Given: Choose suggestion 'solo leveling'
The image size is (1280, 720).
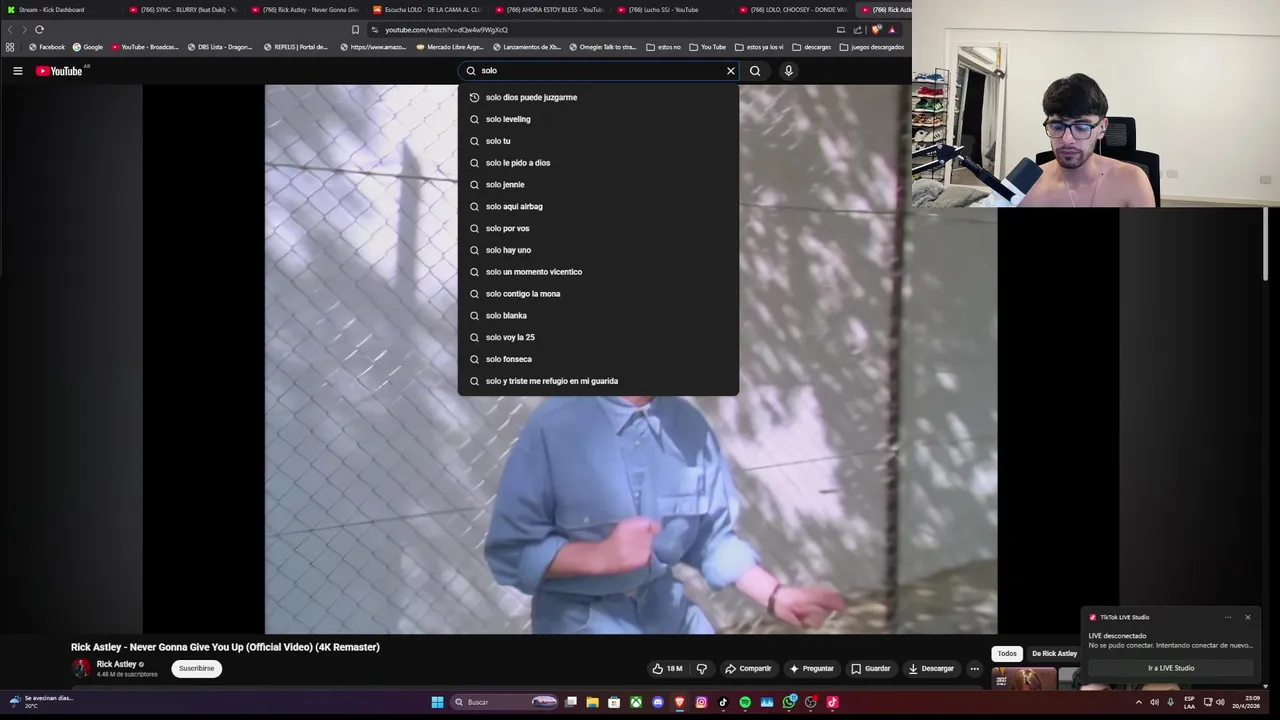Looking at the screenshot, I should click(x=598, y=119).
